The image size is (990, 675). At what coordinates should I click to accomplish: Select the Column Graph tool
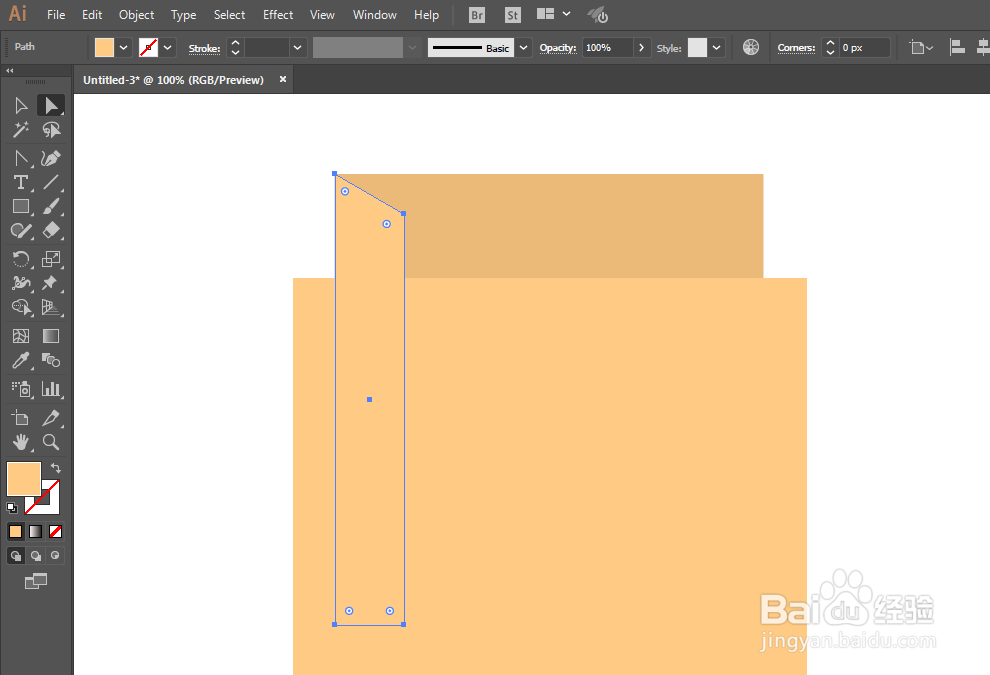point(51,389)
